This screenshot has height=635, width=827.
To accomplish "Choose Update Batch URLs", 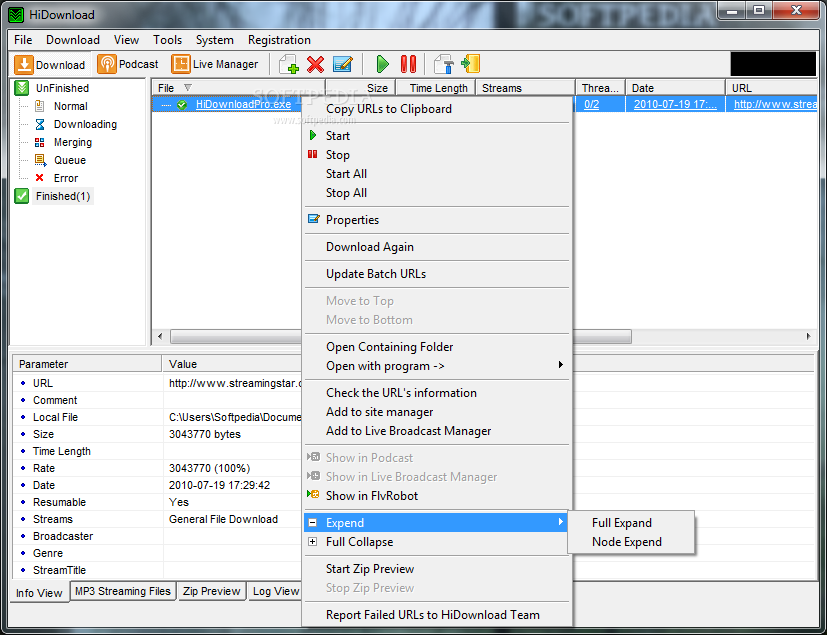I will [x=437, y=274].
